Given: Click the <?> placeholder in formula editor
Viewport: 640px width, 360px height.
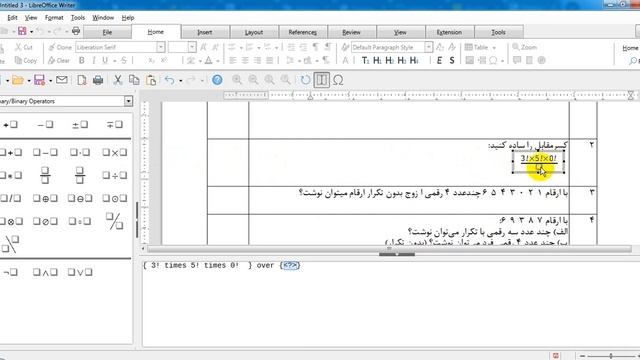Looking at the screenshot, I should click(290, 265).
